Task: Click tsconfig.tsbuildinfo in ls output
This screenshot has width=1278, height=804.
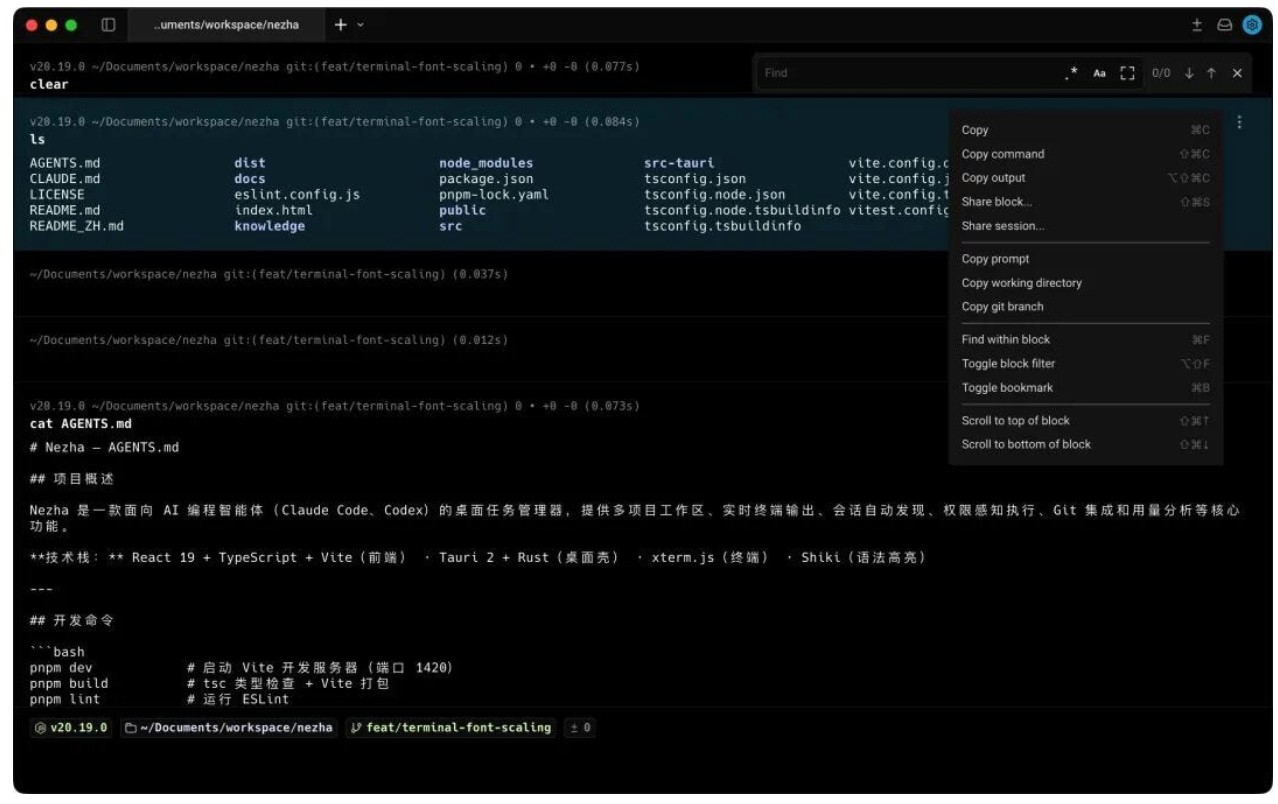Action: pos(722,226)
